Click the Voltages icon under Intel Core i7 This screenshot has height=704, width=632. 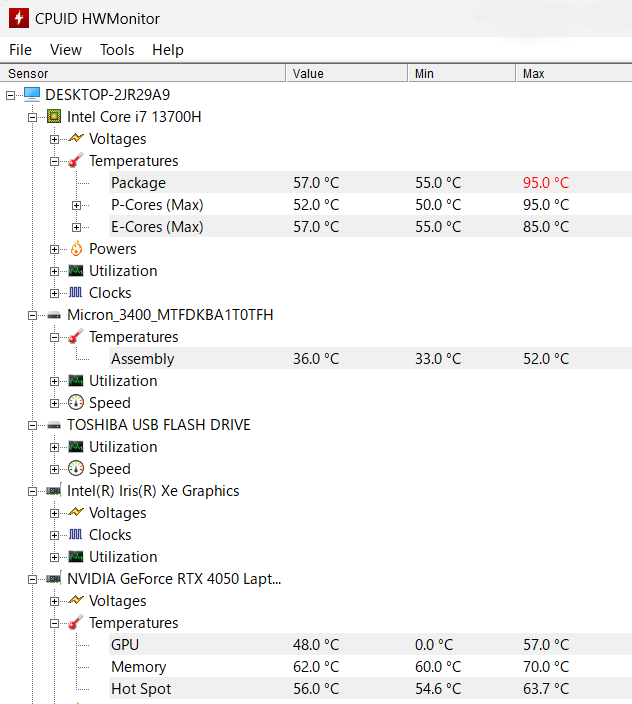tap(76, 138)
